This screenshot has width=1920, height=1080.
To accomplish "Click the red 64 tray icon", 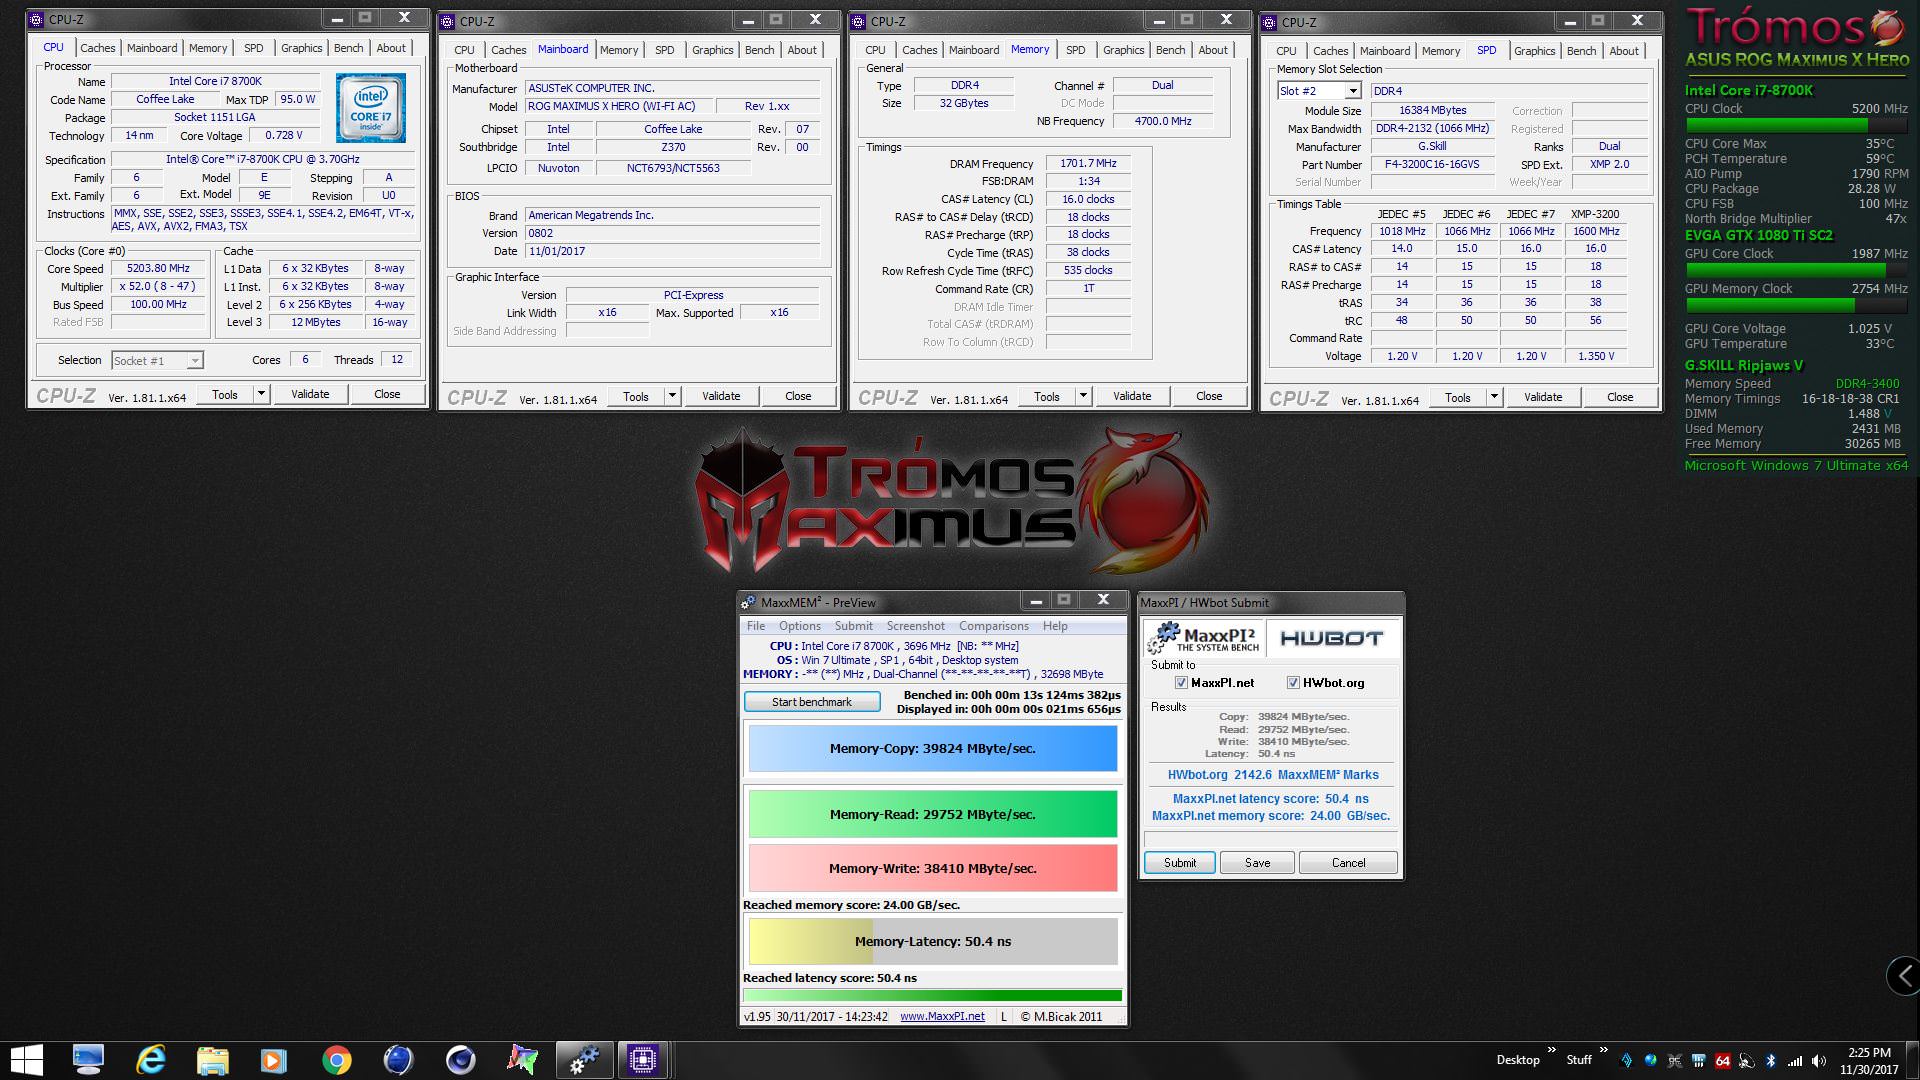I will [1722, 1061].
